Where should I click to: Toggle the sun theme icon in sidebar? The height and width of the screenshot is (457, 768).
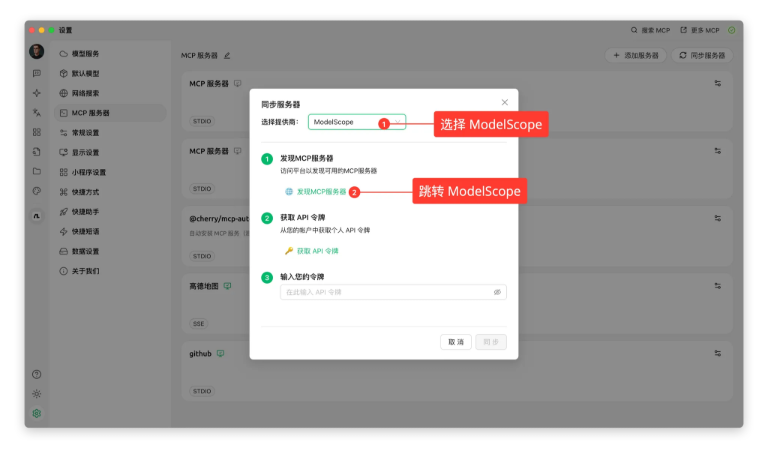coord(37,394)
